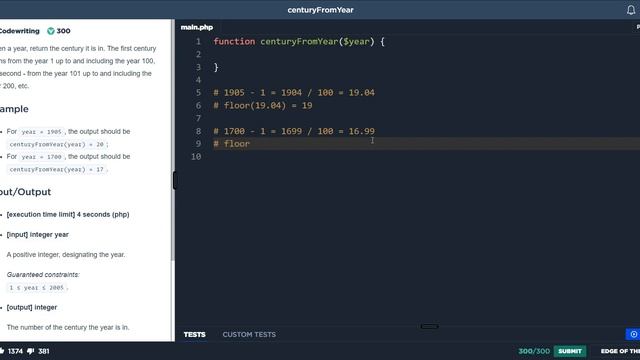Click the green 300 points badge icon
Screen dimensions: 640x360
[x=51, y=31]
